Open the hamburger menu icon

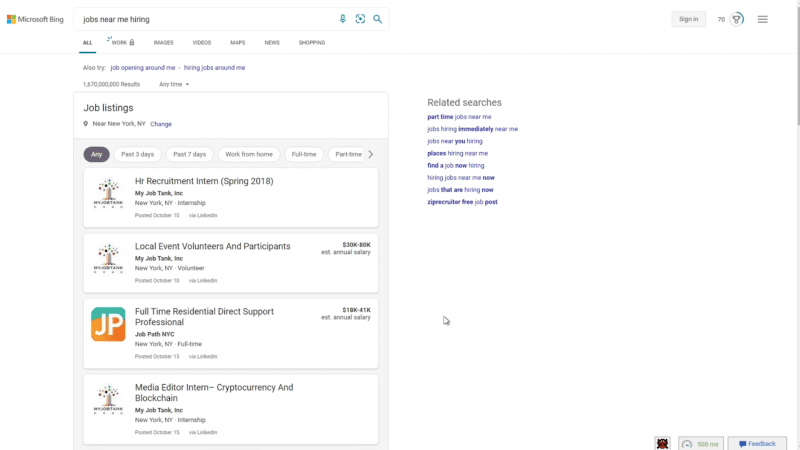click(x=762, y=19)
